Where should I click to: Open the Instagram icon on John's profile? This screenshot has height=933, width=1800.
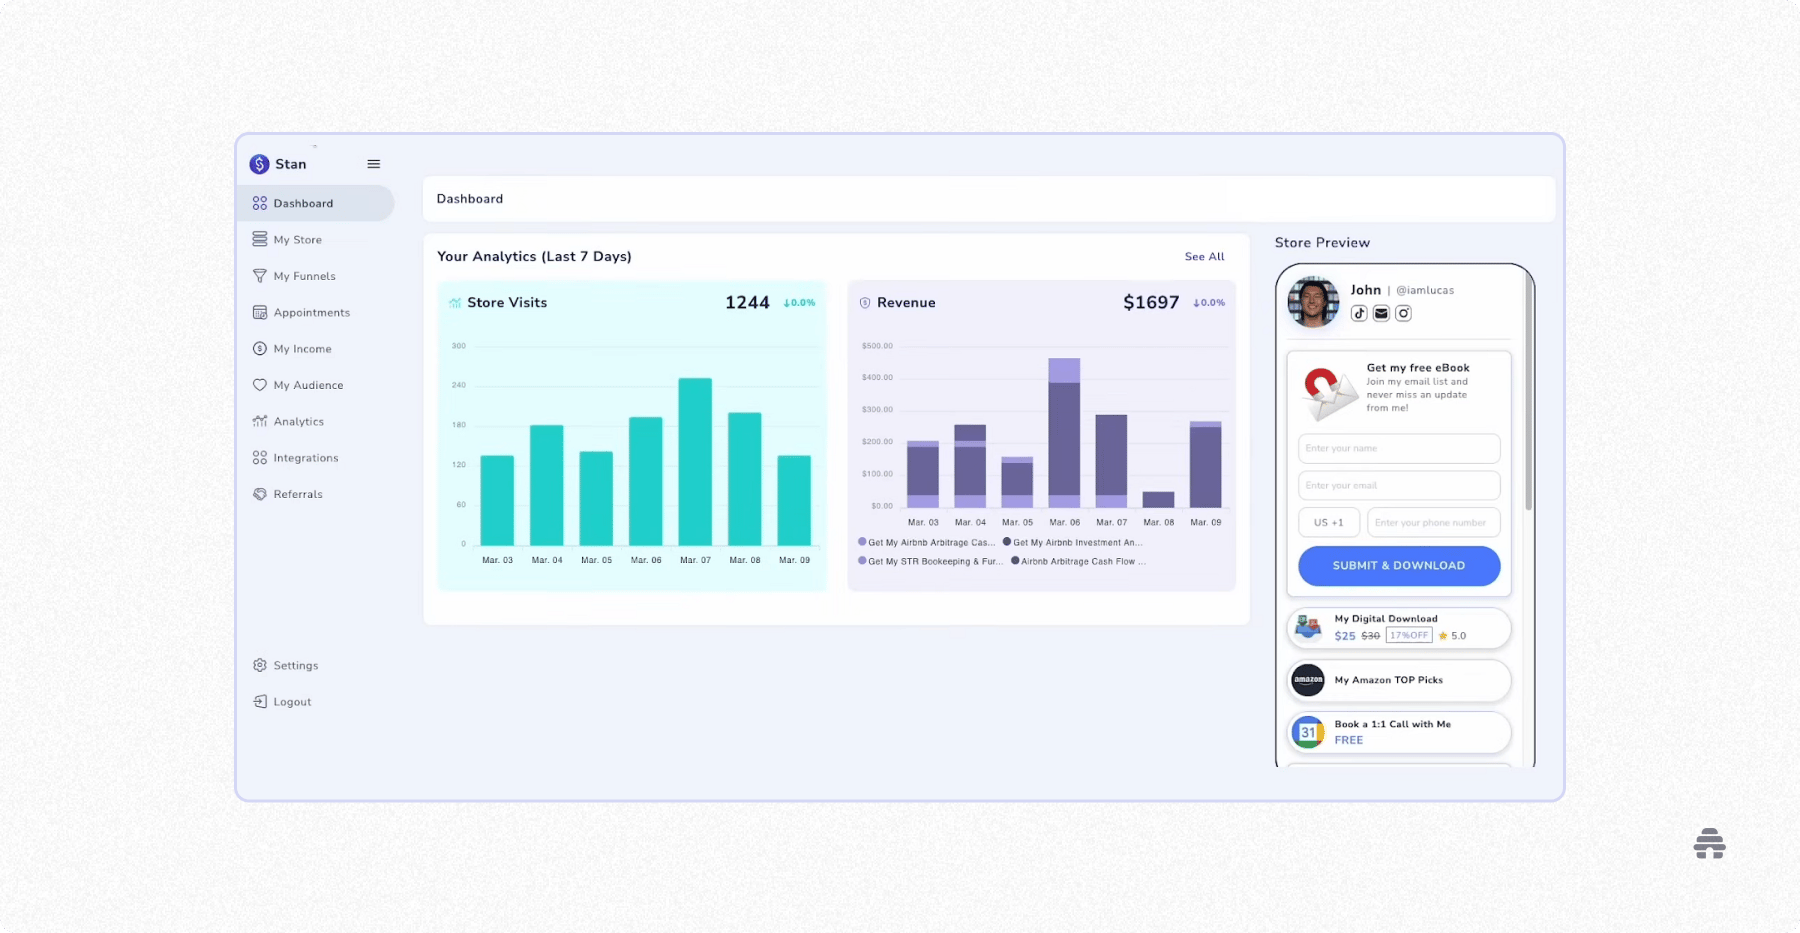(x=1403, y=312)
